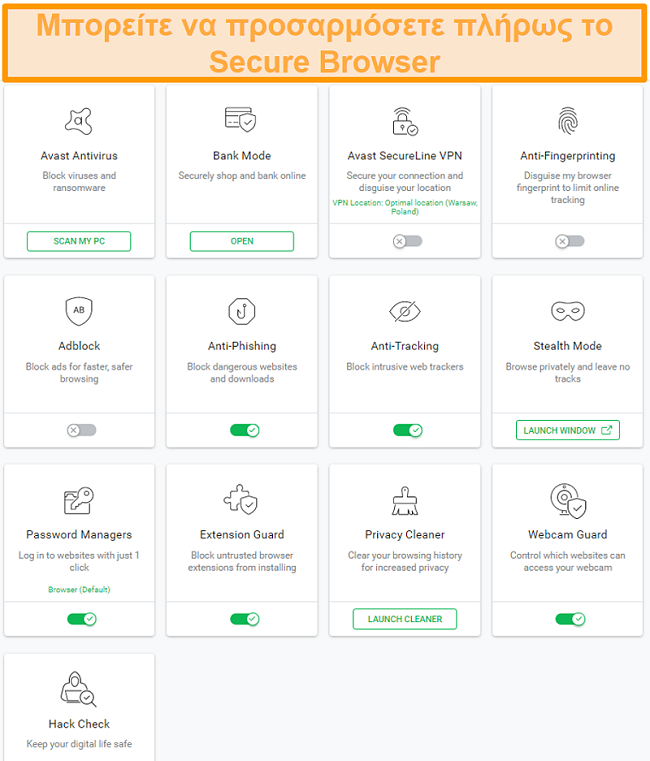Image resolution: width=650 pixels, height=761 pixels.
Task: Click the Privacy Cleaner brush icon
Action: pyautogui.click(x=405, y=500)
